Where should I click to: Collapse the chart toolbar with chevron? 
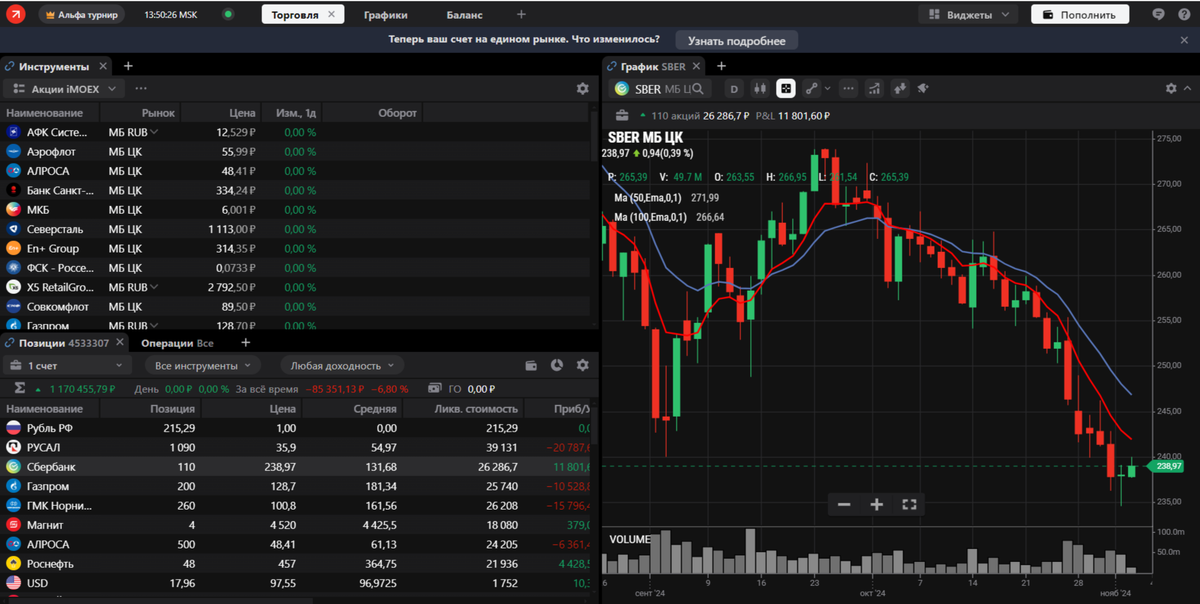(1188, 89)
